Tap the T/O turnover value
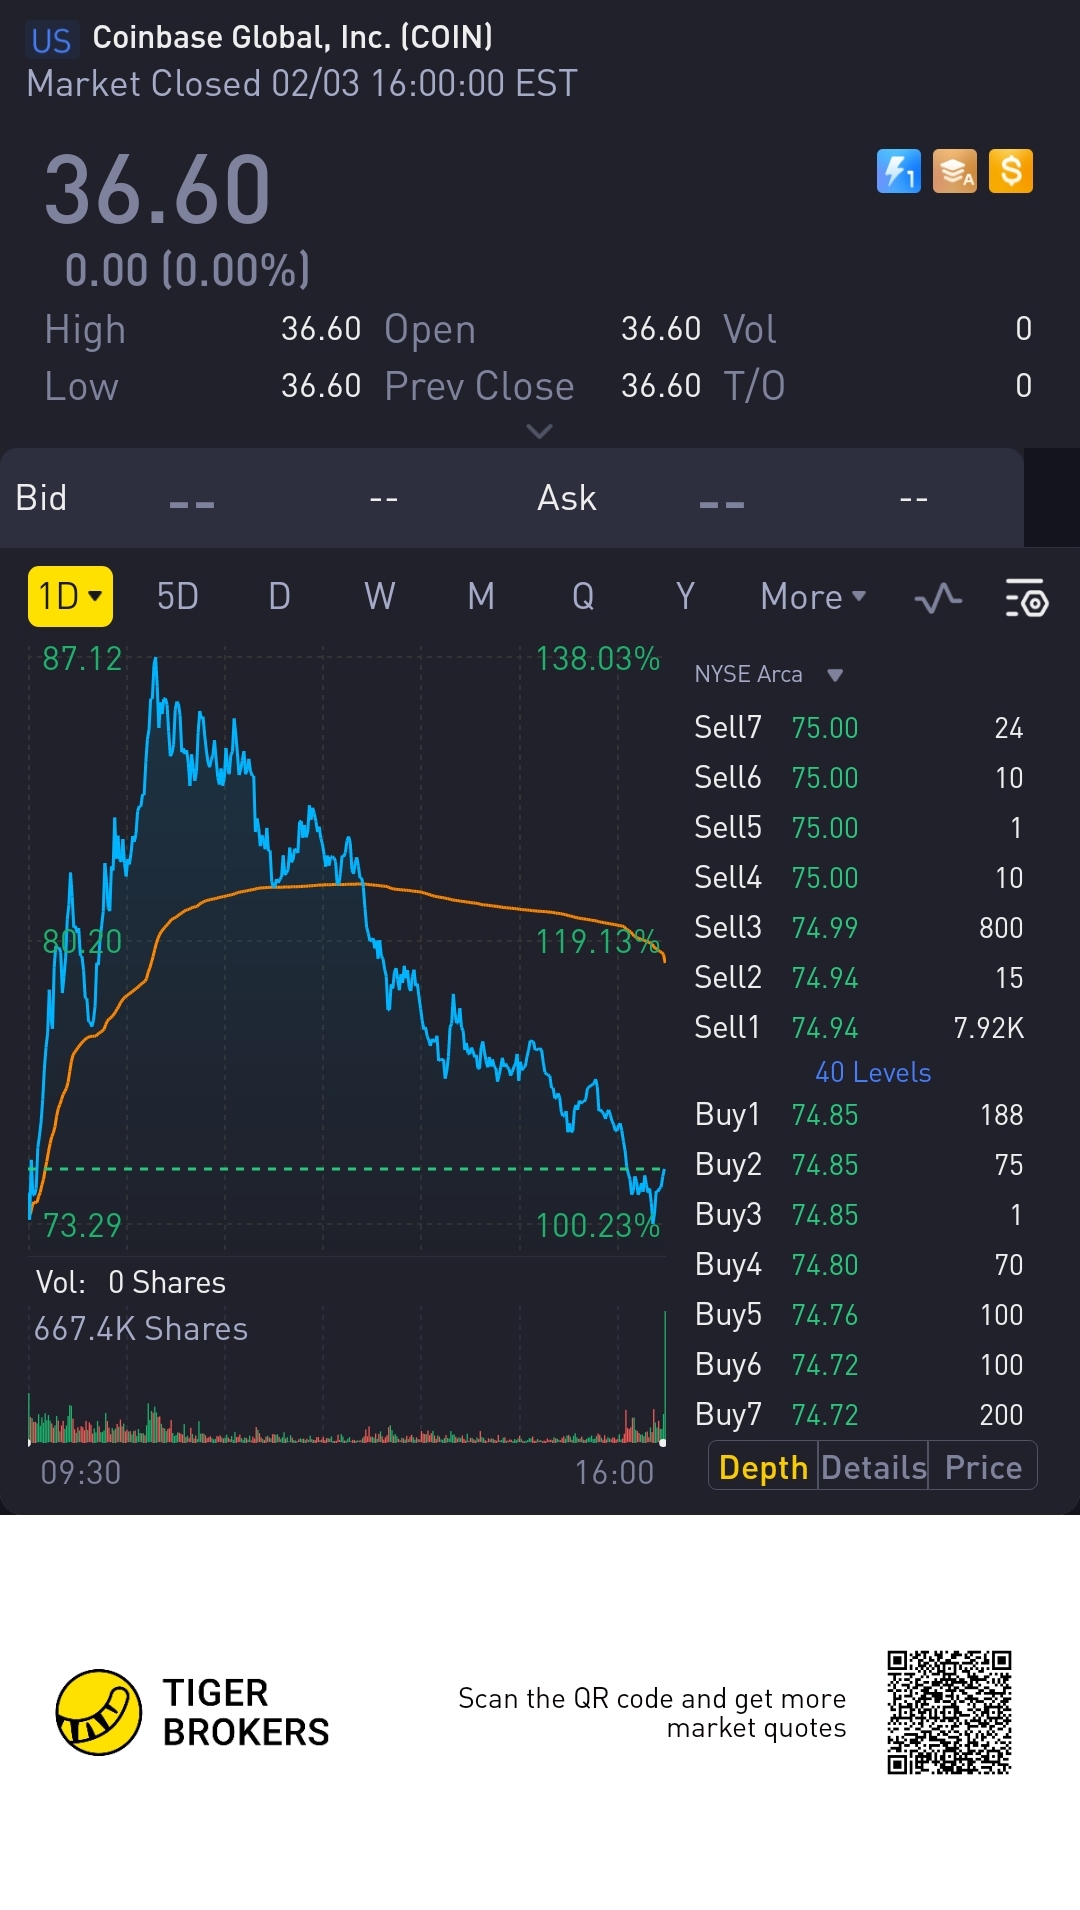 click(x=1023, y=386)
